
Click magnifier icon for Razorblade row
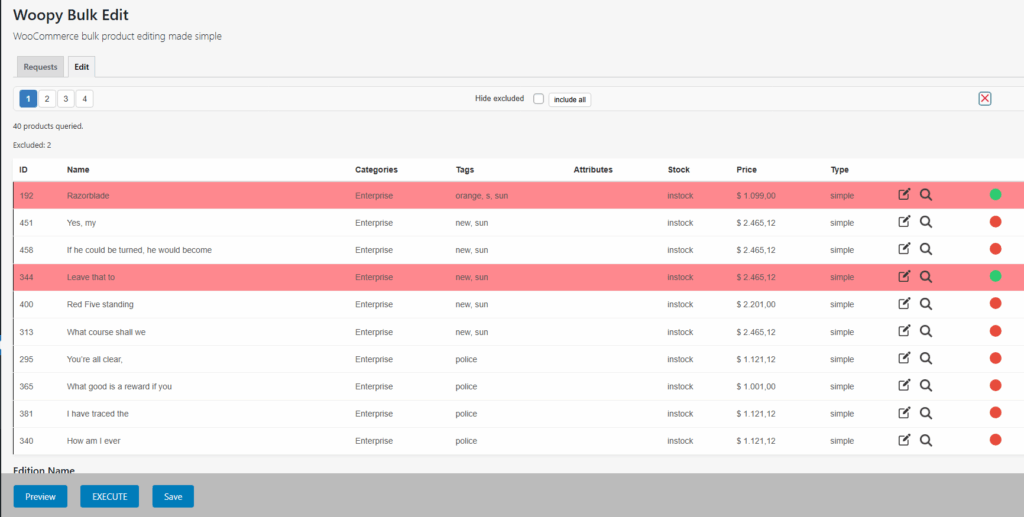[x=926, y=195]
